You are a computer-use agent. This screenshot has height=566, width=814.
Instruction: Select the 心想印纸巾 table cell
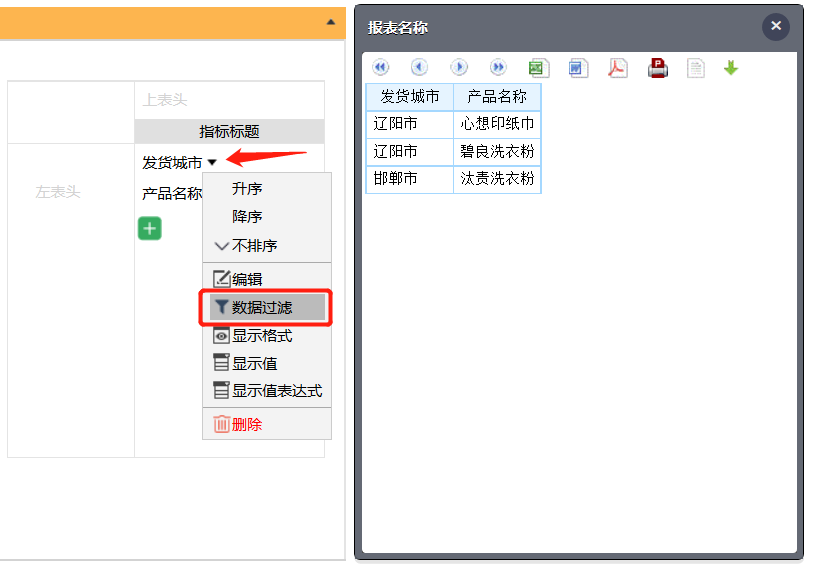pos(497,124)
